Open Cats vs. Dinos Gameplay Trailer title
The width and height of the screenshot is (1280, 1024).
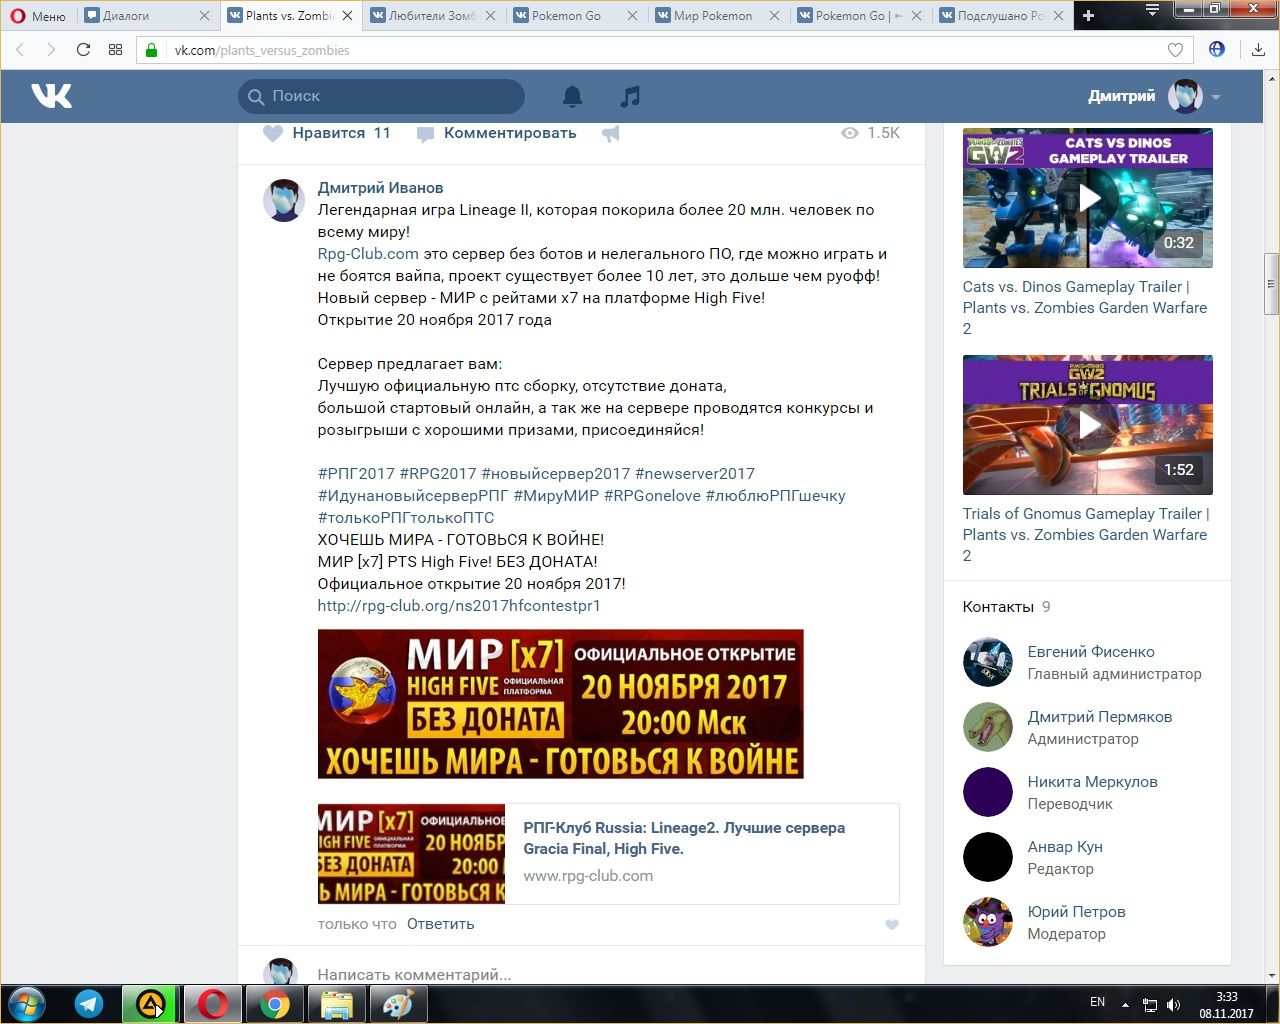pyautogui.click(x=1085, y=307)
